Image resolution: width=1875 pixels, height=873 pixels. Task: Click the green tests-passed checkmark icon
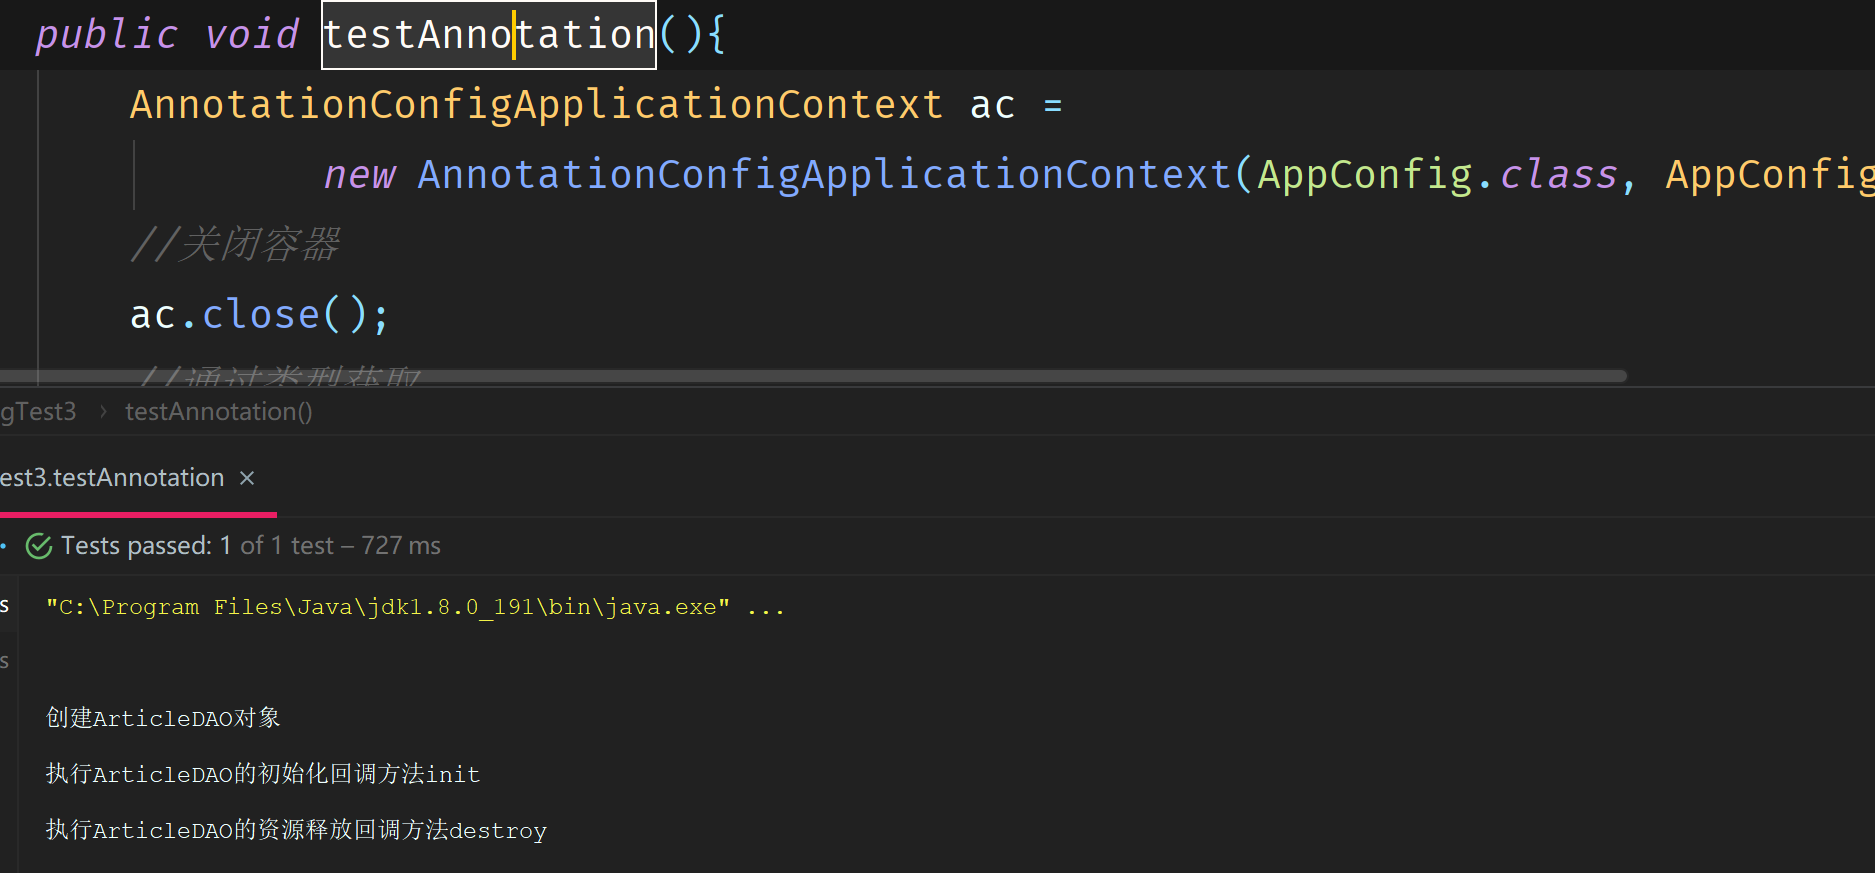click(39, 546)
